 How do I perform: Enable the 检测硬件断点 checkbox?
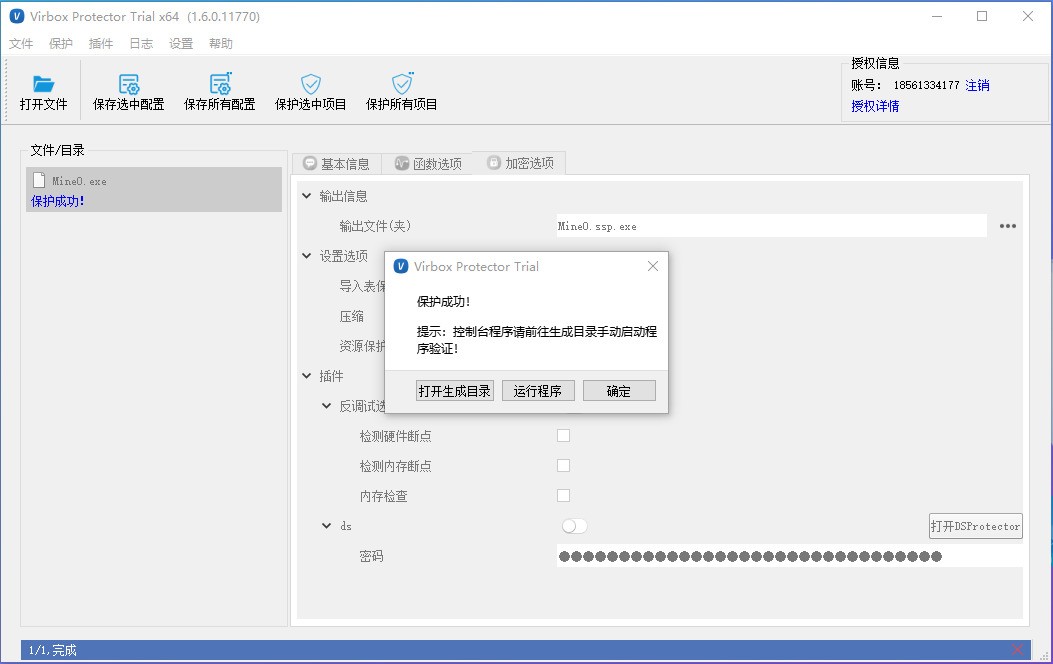[563, 436]
